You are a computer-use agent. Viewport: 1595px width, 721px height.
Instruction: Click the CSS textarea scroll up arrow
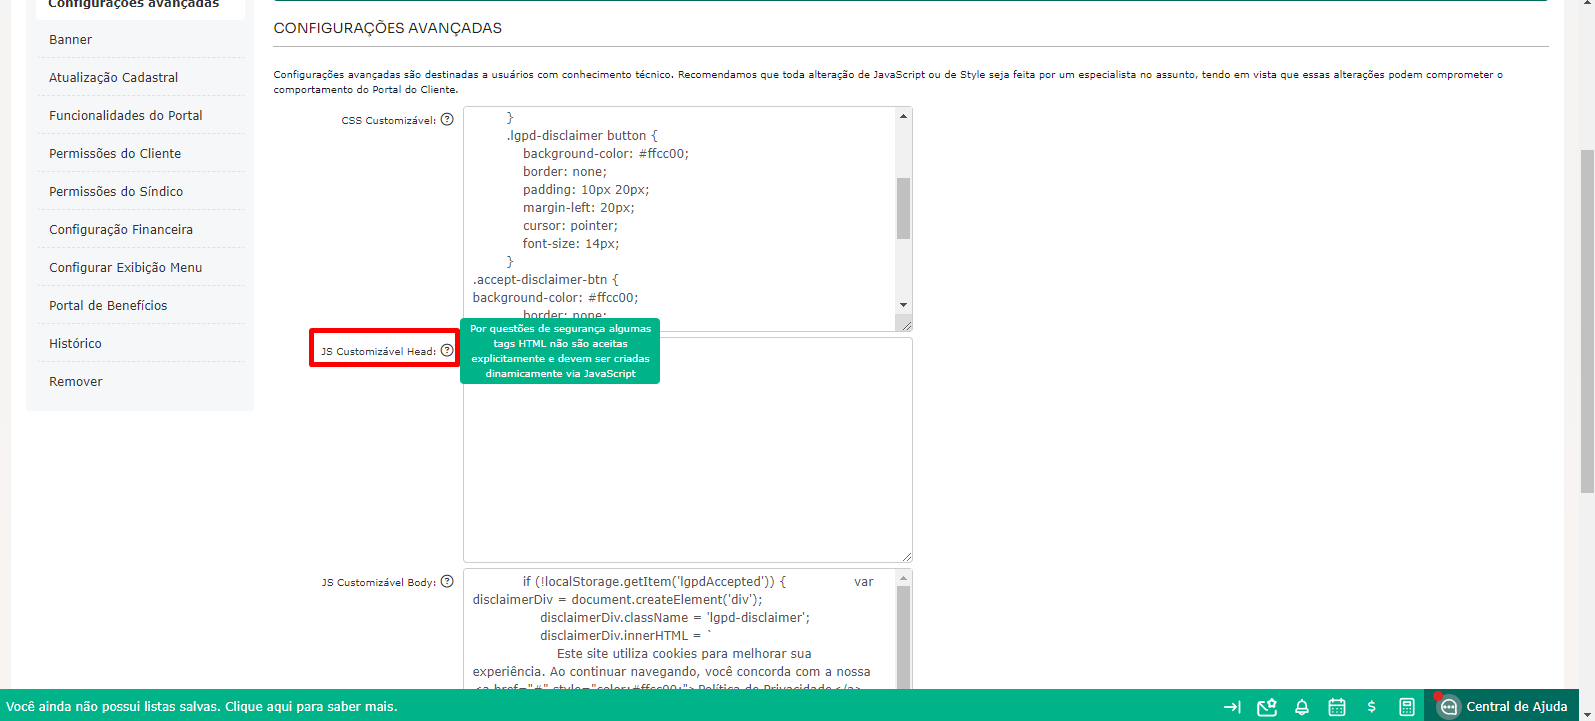point(903,116)
